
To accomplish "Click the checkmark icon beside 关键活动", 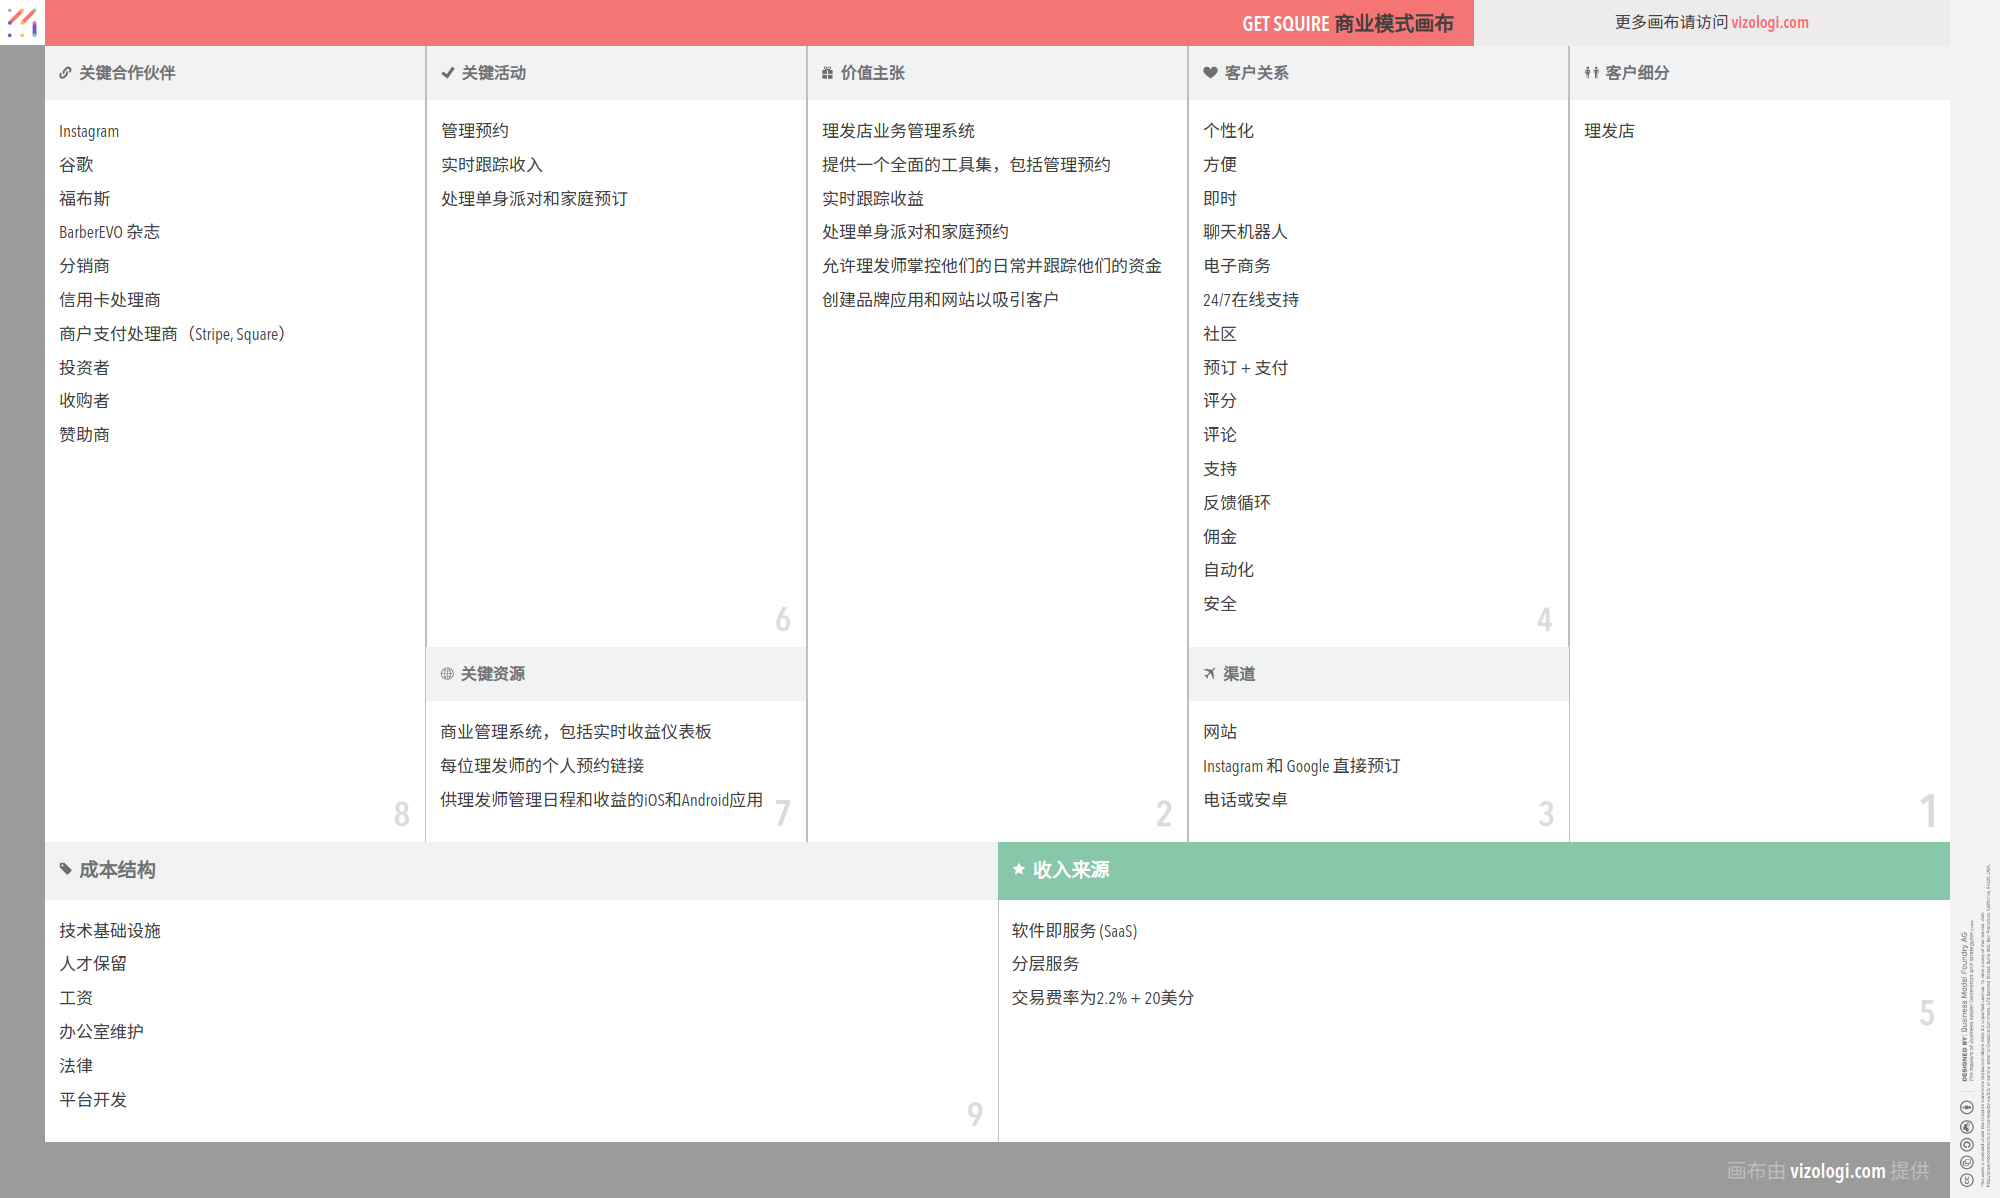I will tap(447, 73).
